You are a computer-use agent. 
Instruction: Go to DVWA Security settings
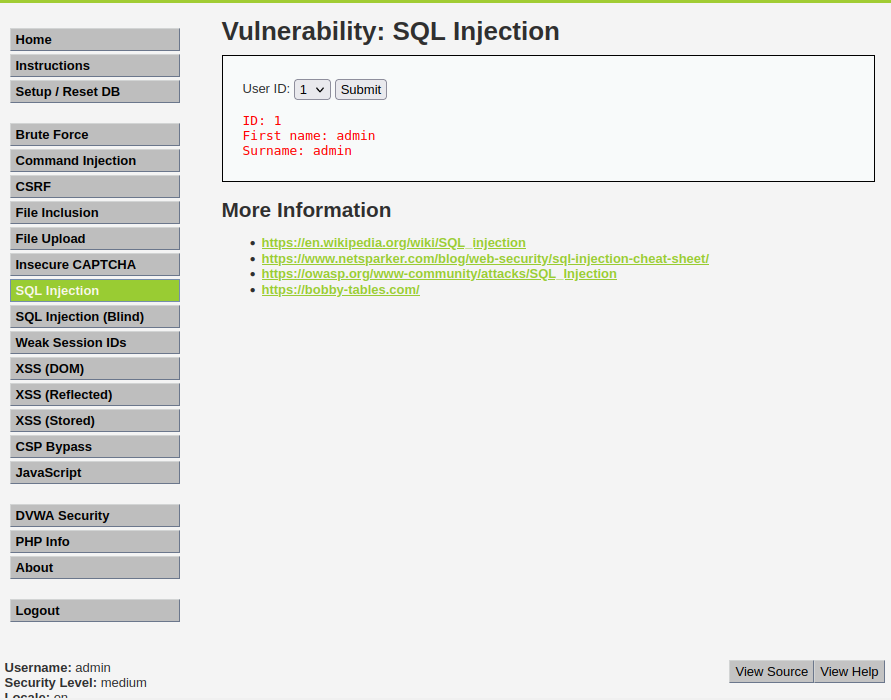click(x=94, y=515)
